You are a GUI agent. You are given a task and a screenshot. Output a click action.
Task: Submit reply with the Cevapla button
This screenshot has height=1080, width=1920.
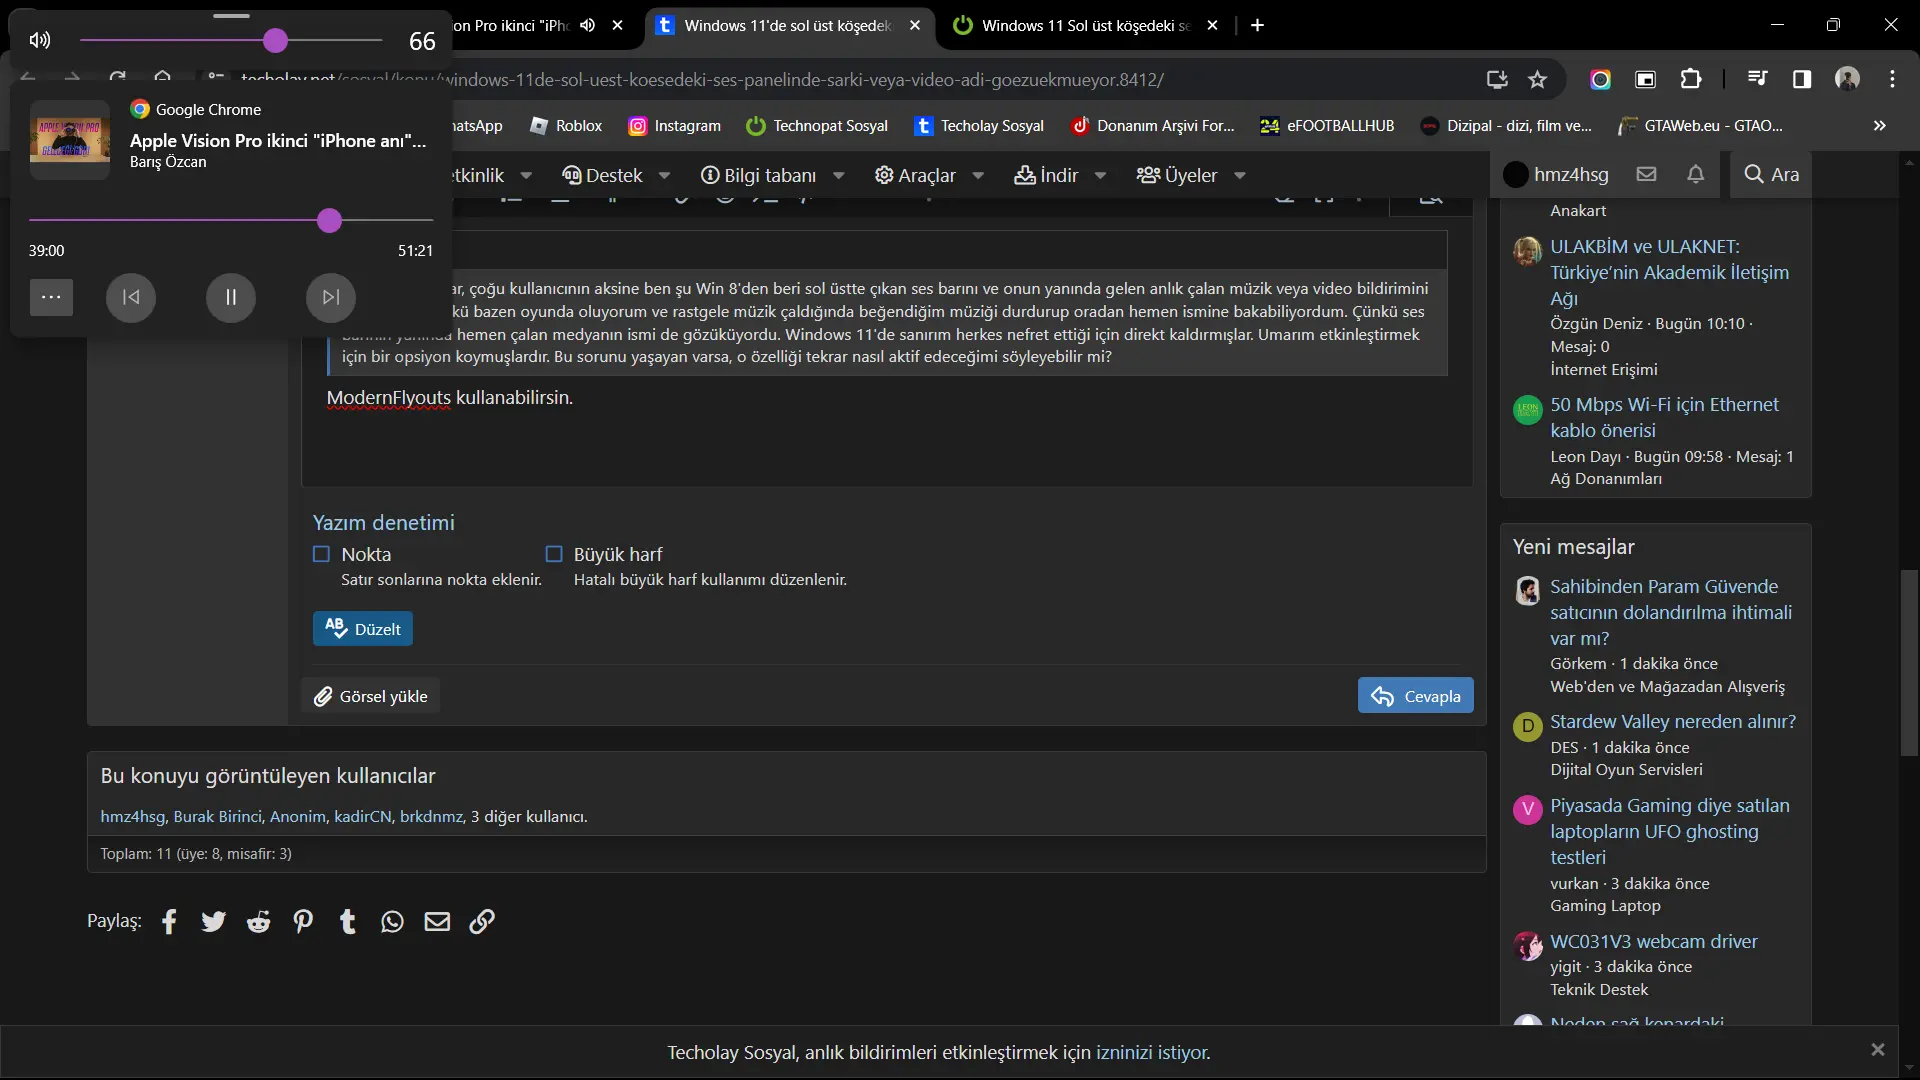[1416, 696]
